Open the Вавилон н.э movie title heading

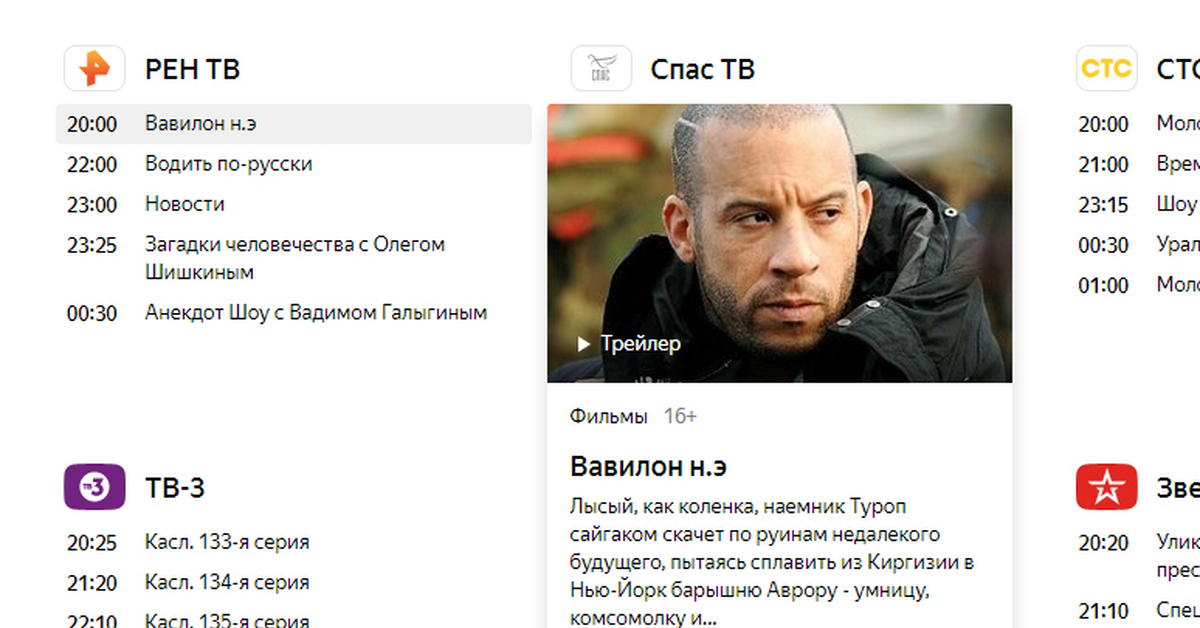648,466
